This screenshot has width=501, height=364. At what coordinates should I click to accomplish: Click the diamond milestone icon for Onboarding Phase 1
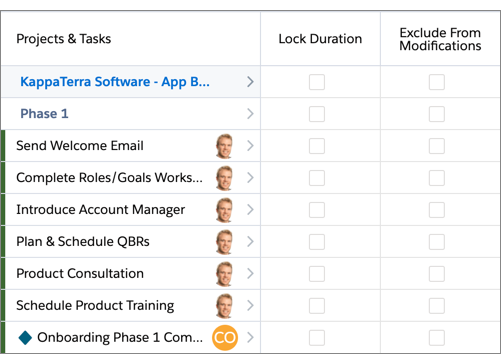point(25,338)
